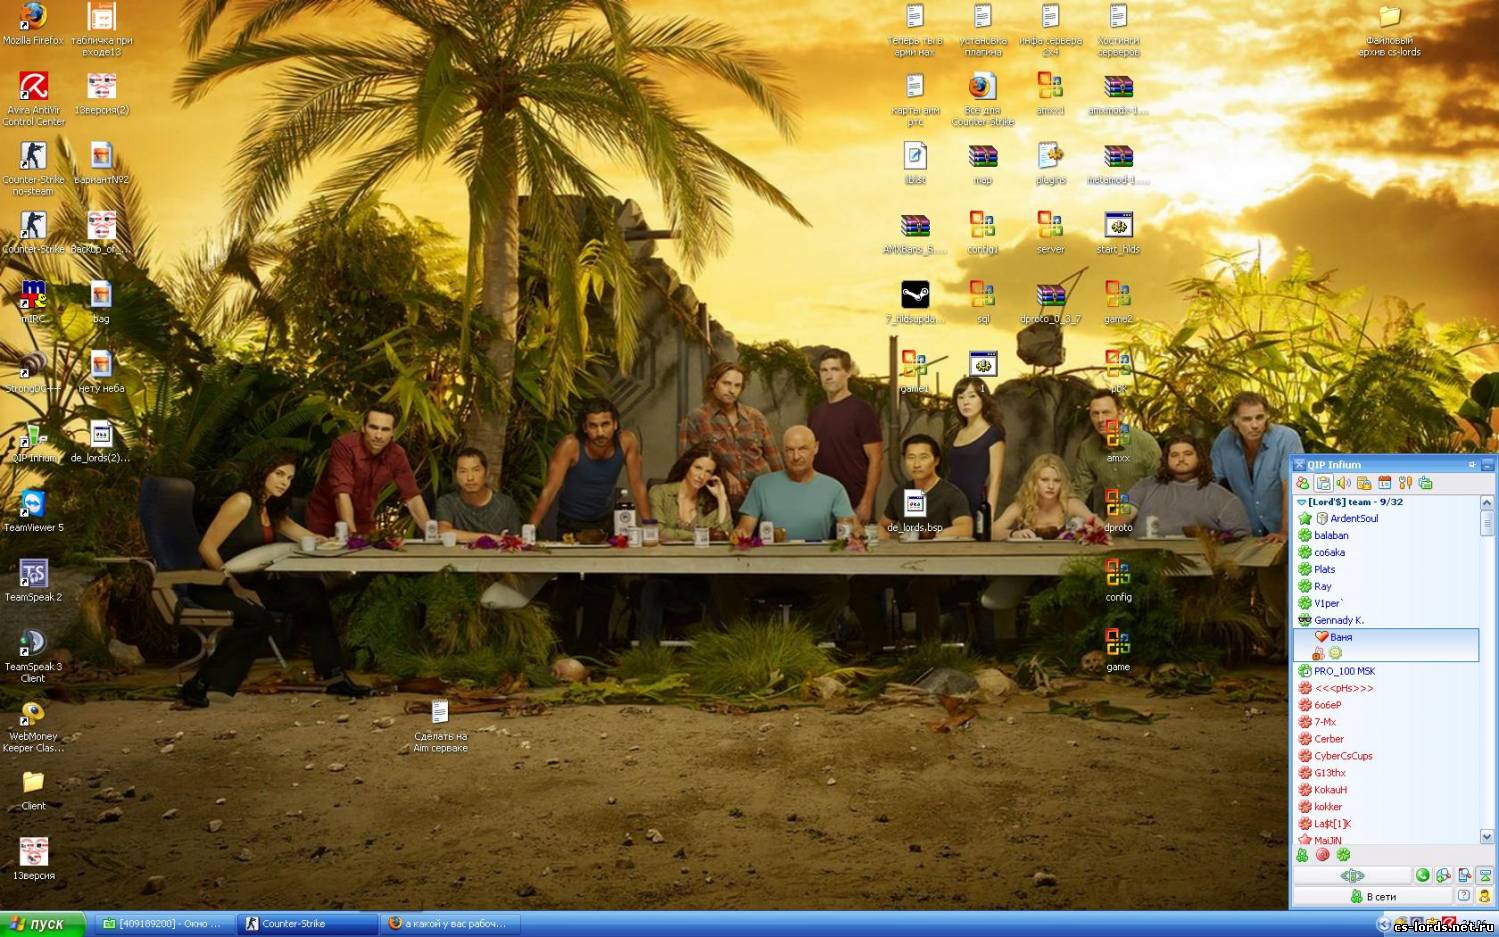This screenshot has height=937, width=1499.
Task: Select the mIRC desktop icon
Action: (x=33, y=301)
